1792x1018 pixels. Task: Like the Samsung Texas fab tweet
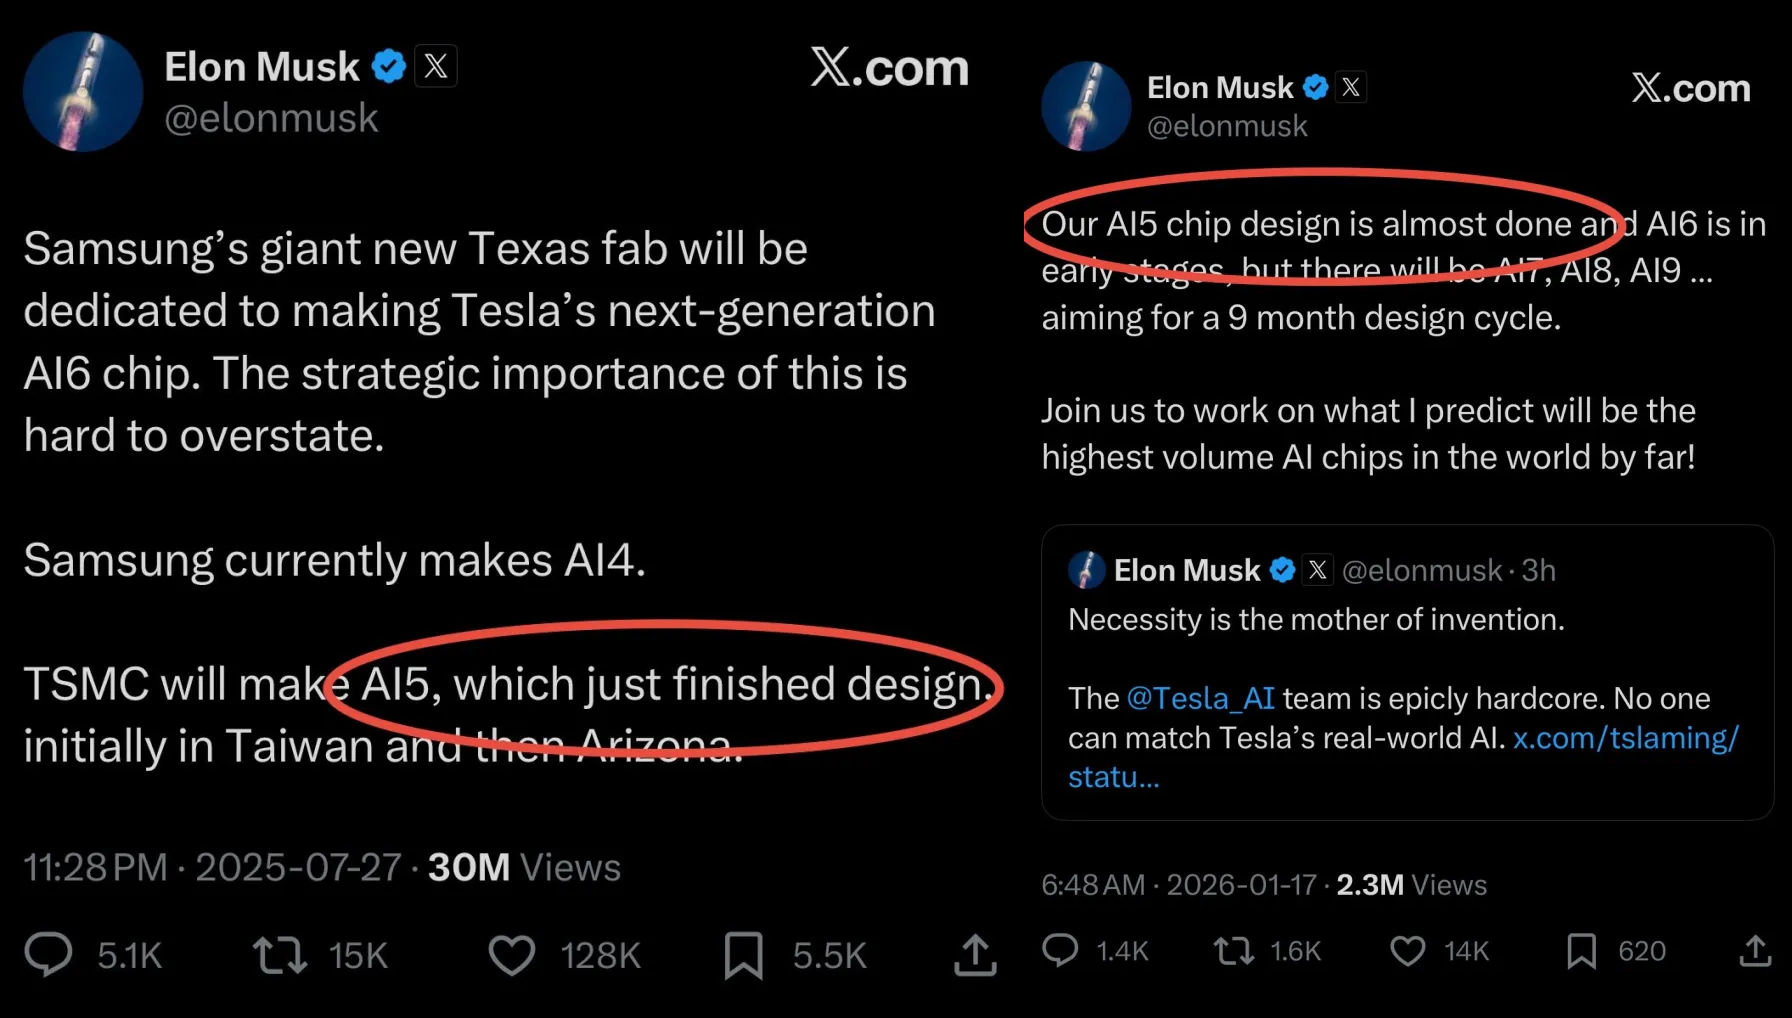[511, 954]
